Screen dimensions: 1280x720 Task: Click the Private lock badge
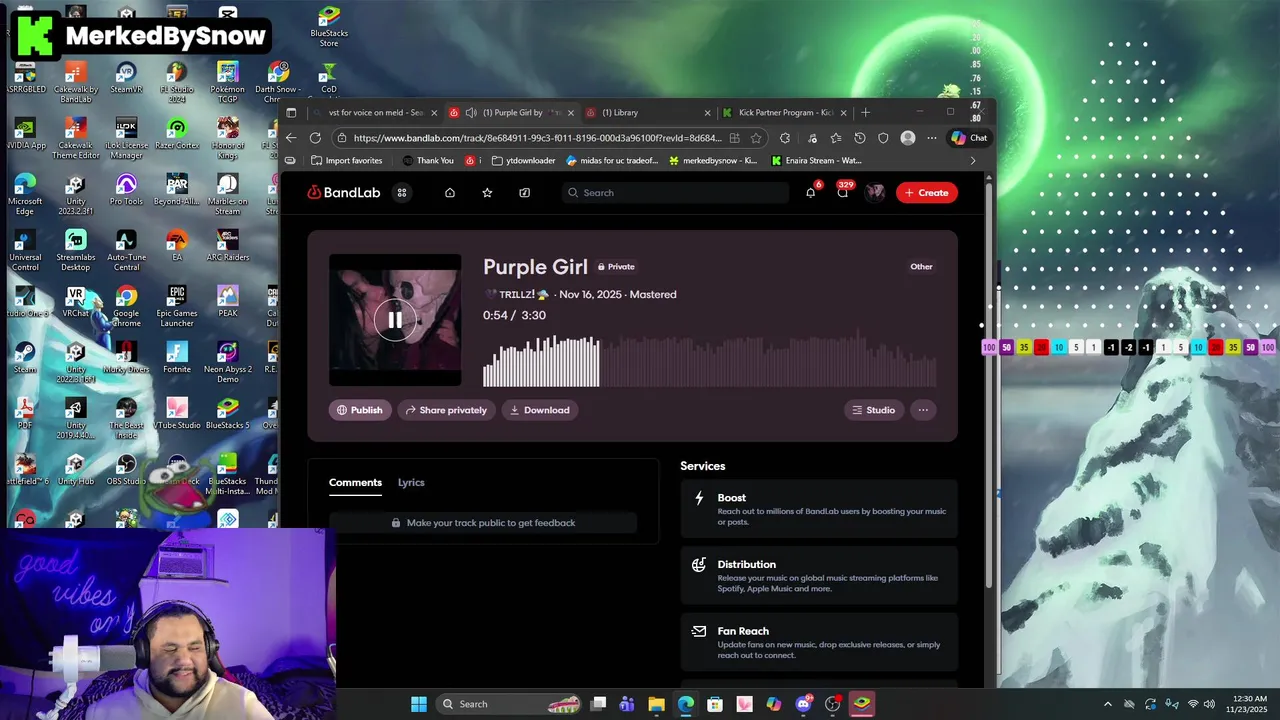click(x=616, y=267)
